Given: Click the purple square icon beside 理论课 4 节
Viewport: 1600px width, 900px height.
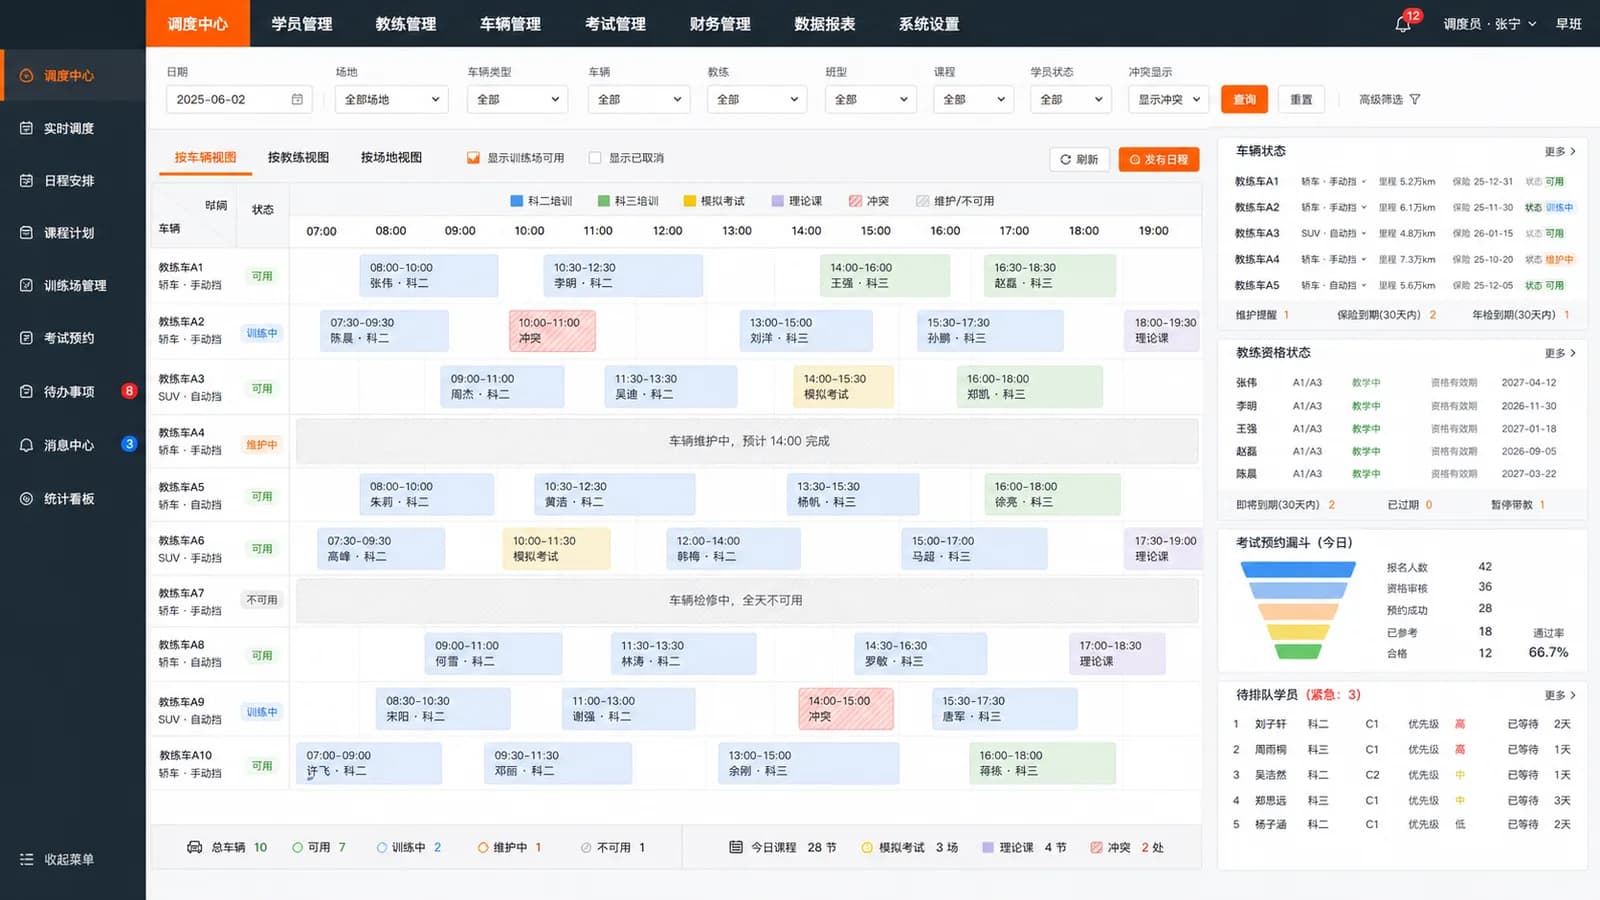Looking at the screenshot, I should [988, 847].
